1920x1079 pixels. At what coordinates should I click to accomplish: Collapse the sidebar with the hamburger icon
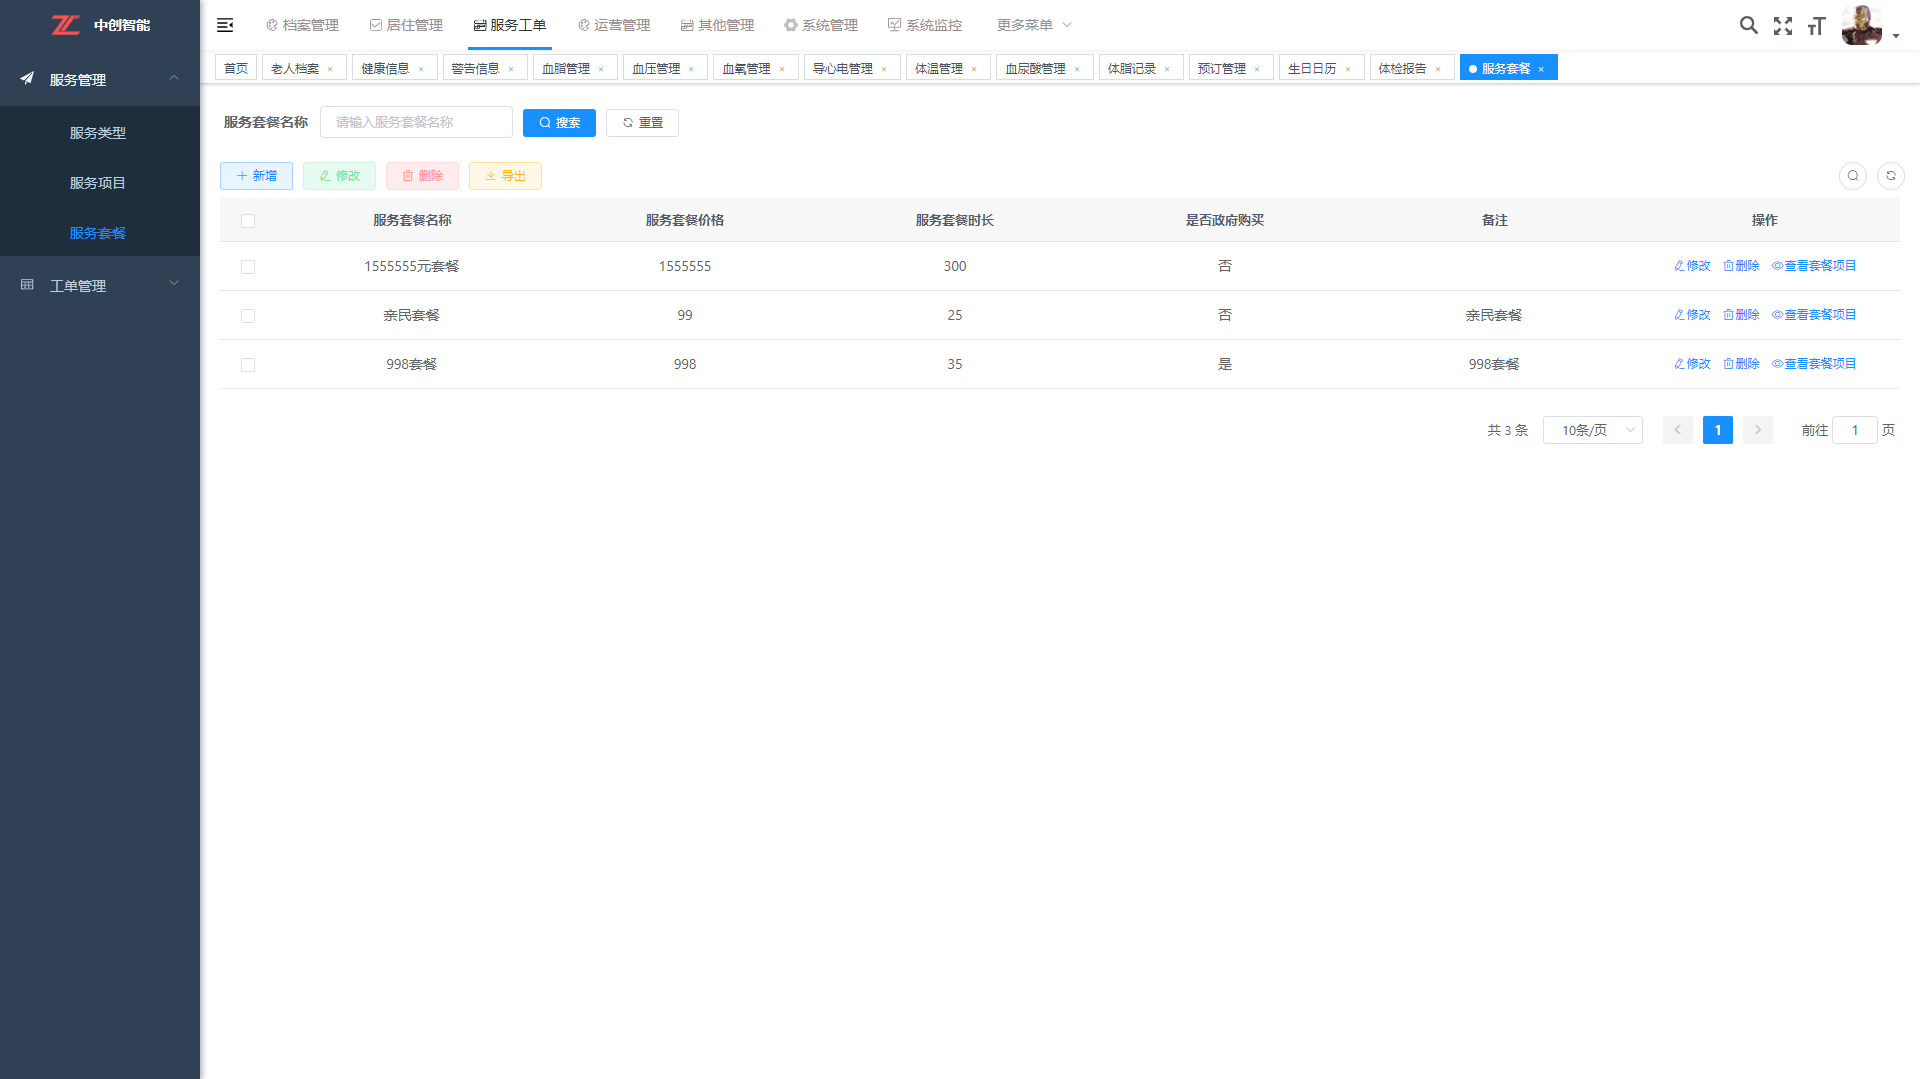coord(225,25)
